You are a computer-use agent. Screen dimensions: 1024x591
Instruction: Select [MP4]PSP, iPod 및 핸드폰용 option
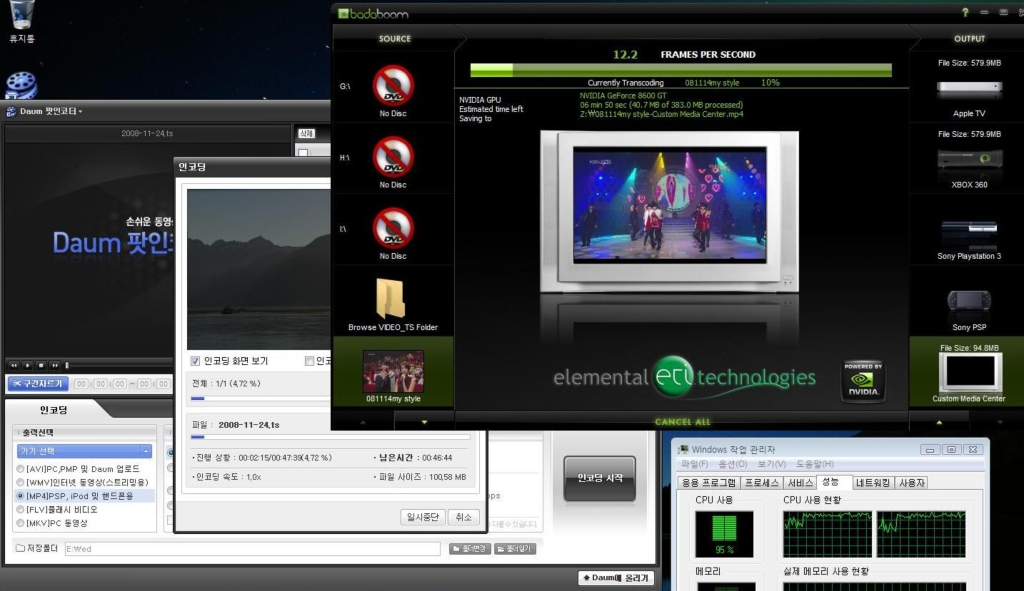[x=75, y=496]
